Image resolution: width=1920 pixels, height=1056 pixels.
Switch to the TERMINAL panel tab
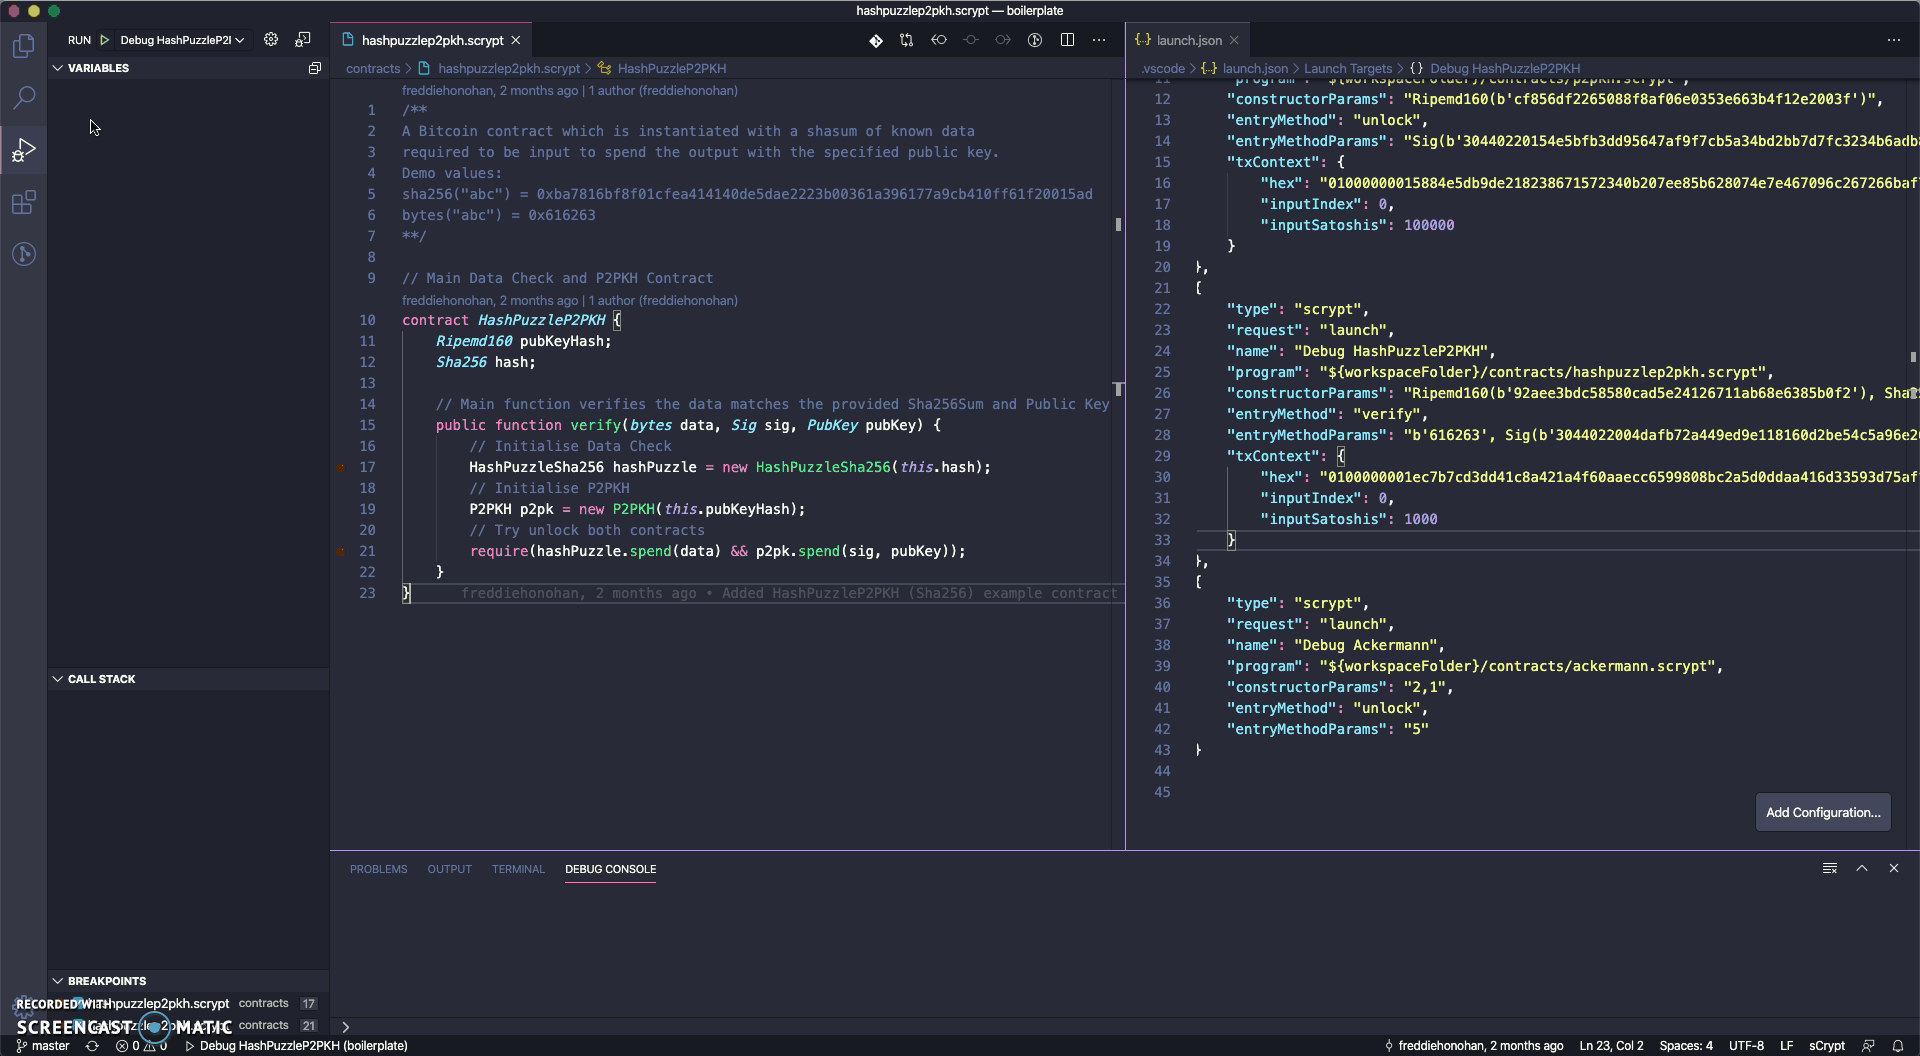tap(517, 869)
